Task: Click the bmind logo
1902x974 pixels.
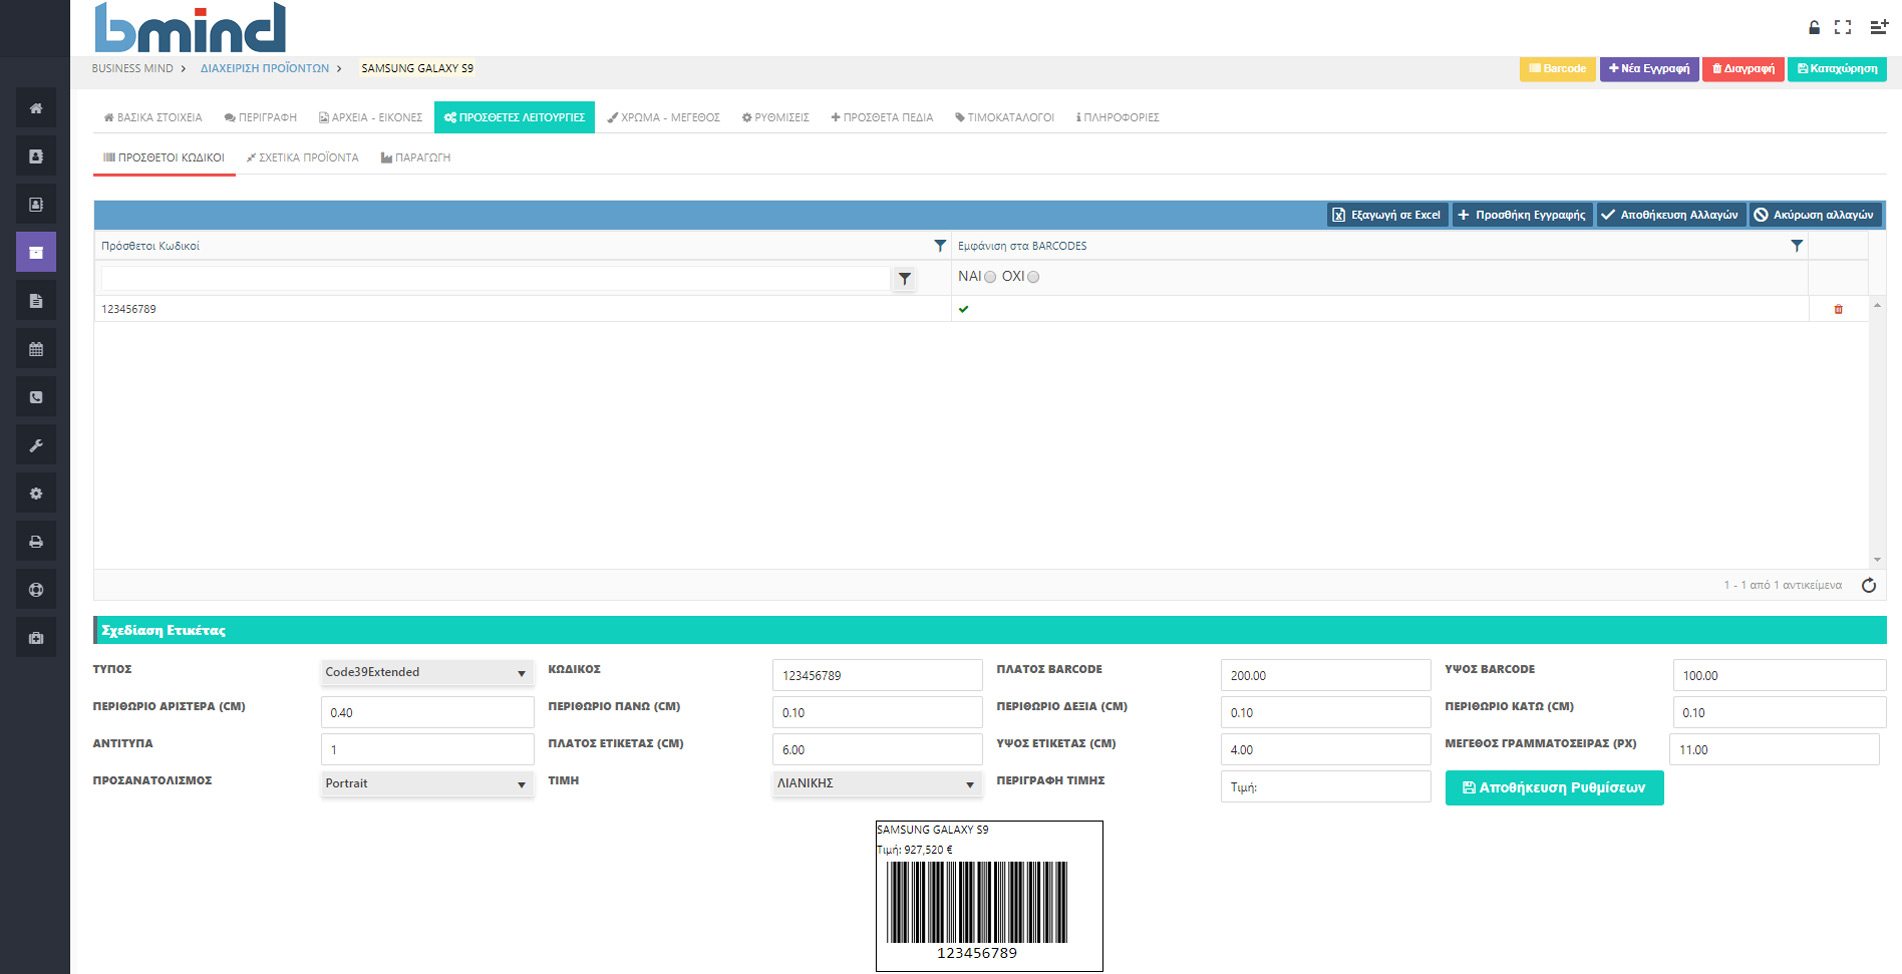Action: coord(190,27)
